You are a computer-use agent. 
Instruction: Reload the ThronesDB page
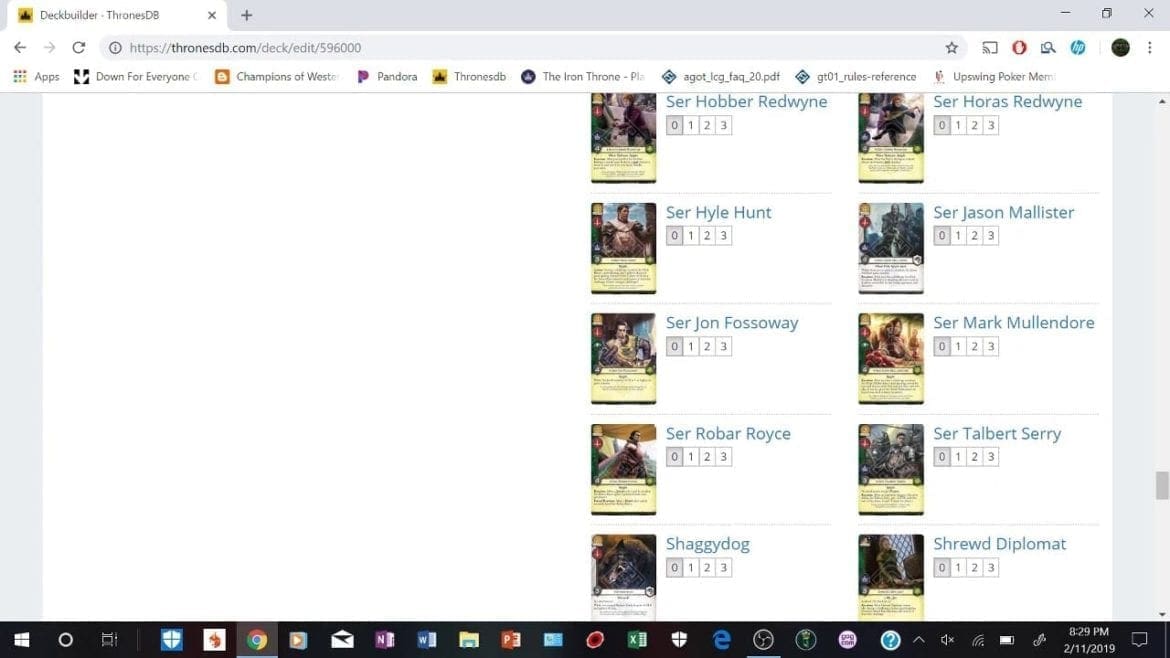(78, 48)
